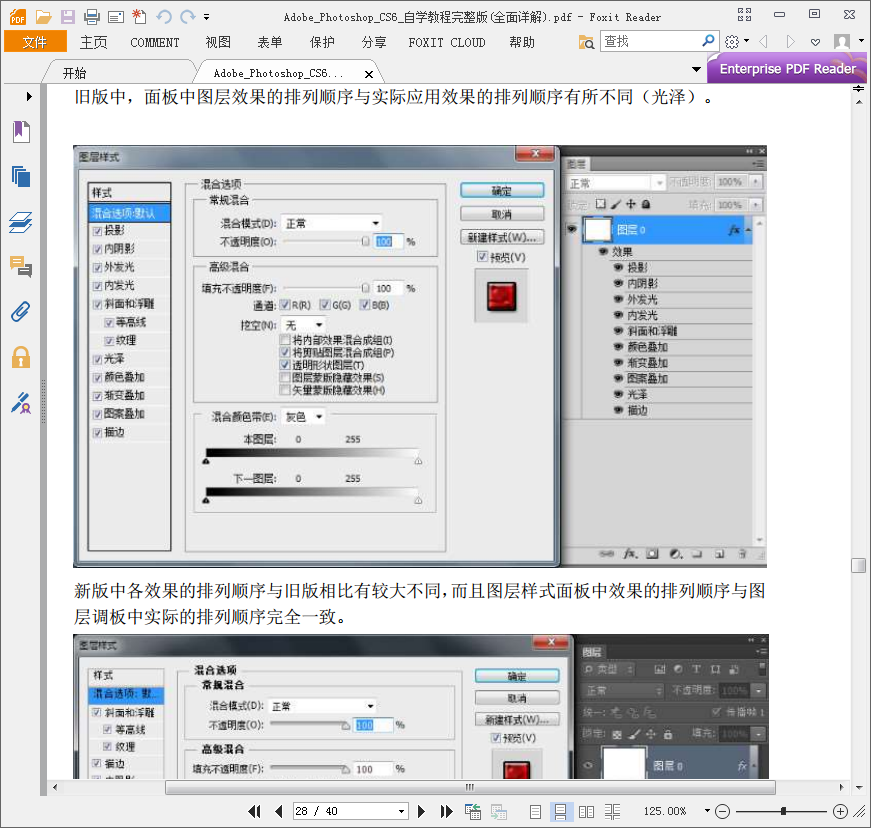Open the Comments panel in sidebar
Image resolution: width=871 pixels, height=828 pixels.
[21, 267]
